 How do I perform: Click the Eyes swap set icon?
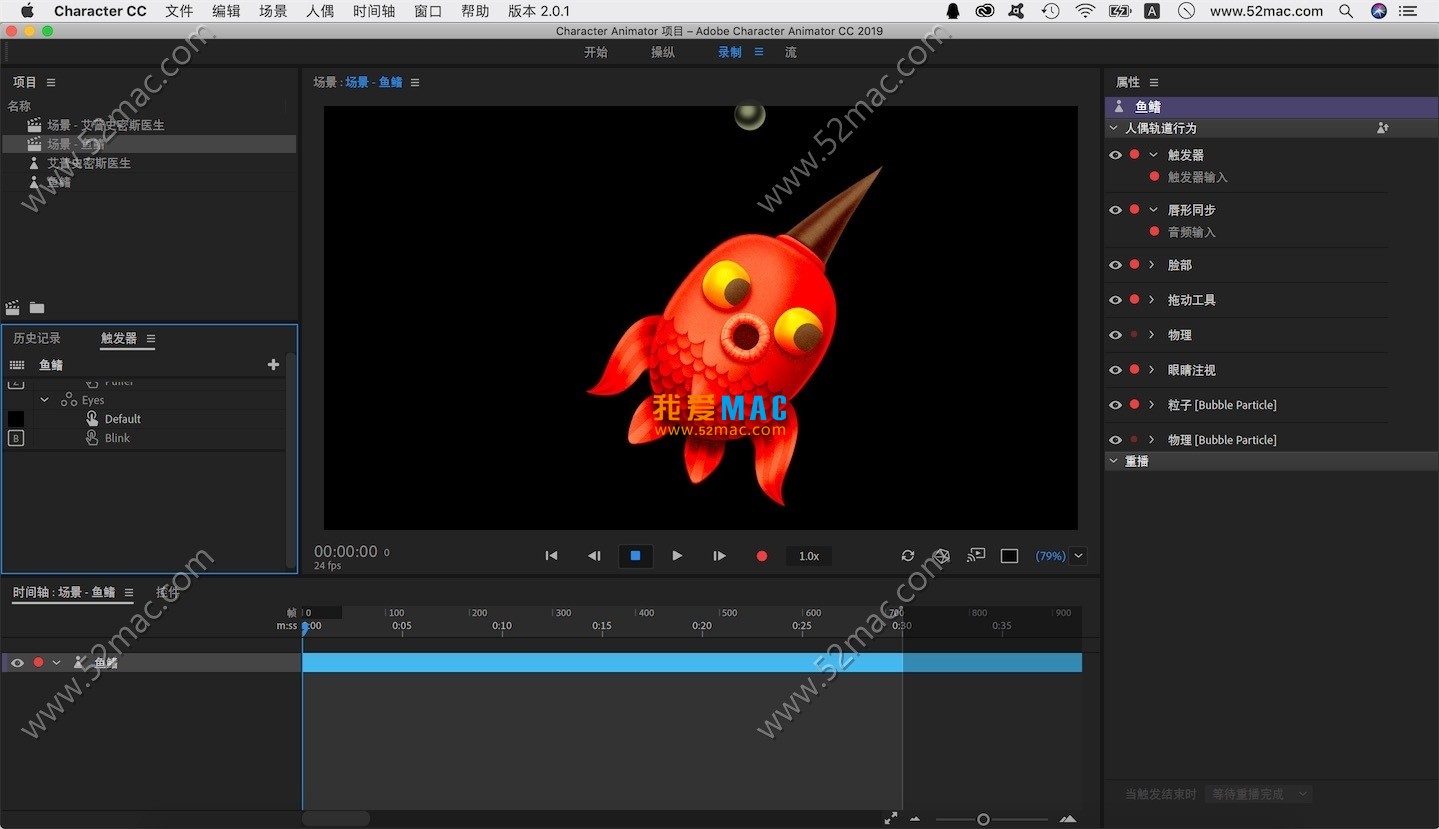[x=69, y=400]
